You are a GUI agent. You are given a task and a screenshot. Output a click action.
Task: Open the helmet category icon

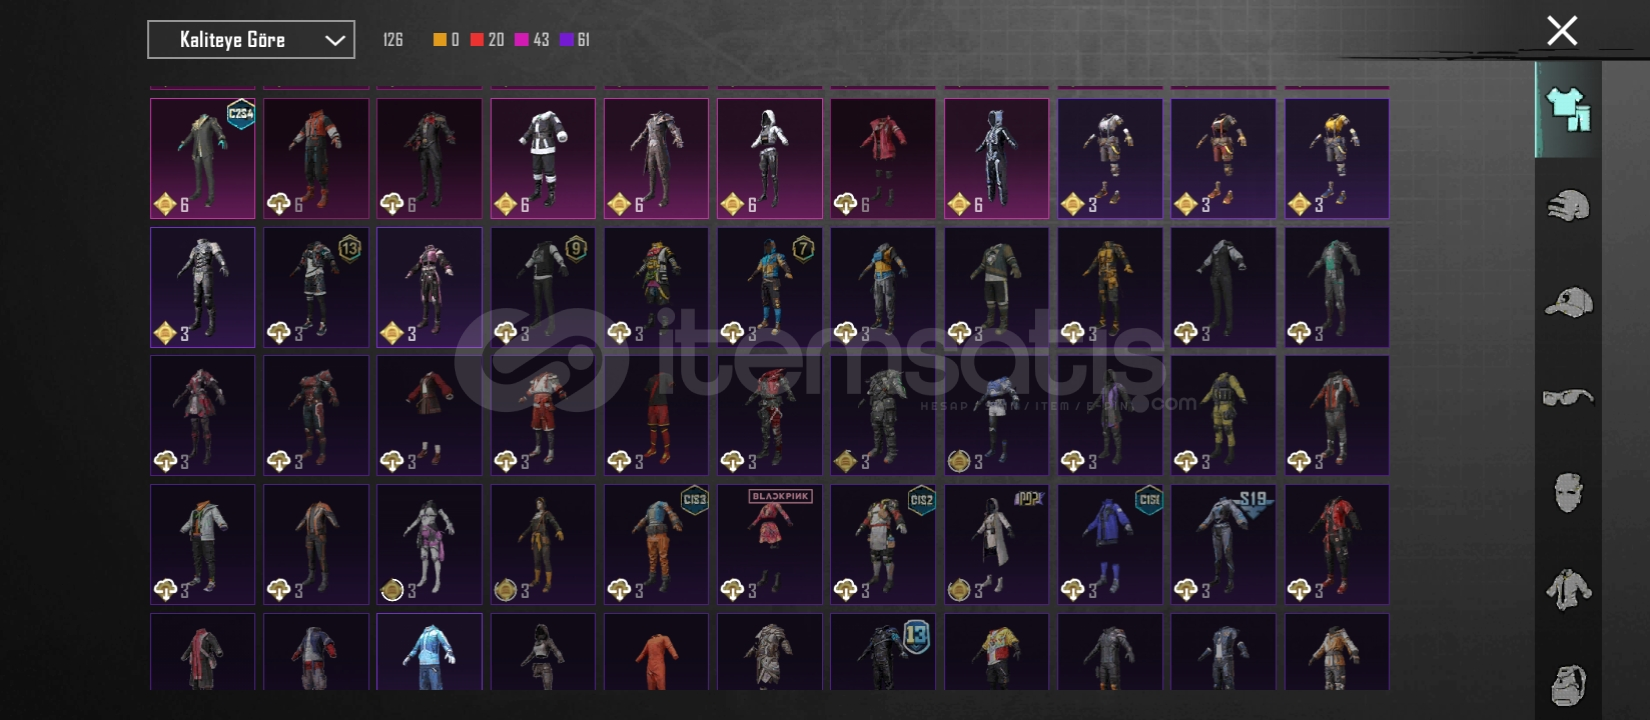pos(1568,206)
